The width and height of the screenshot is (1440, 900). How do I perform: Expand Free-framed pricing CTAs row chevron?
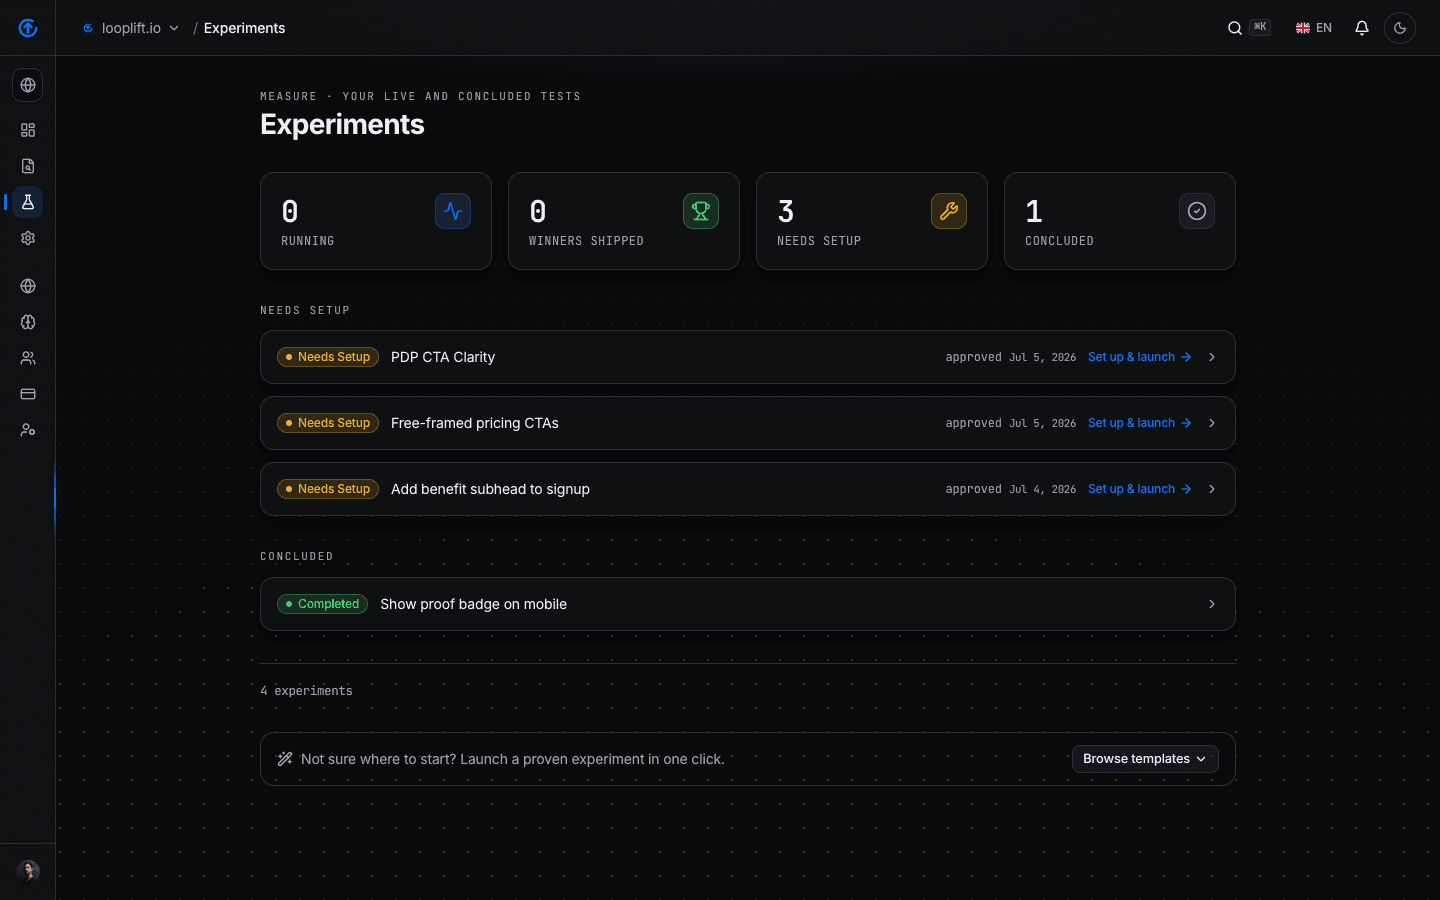1212,423
